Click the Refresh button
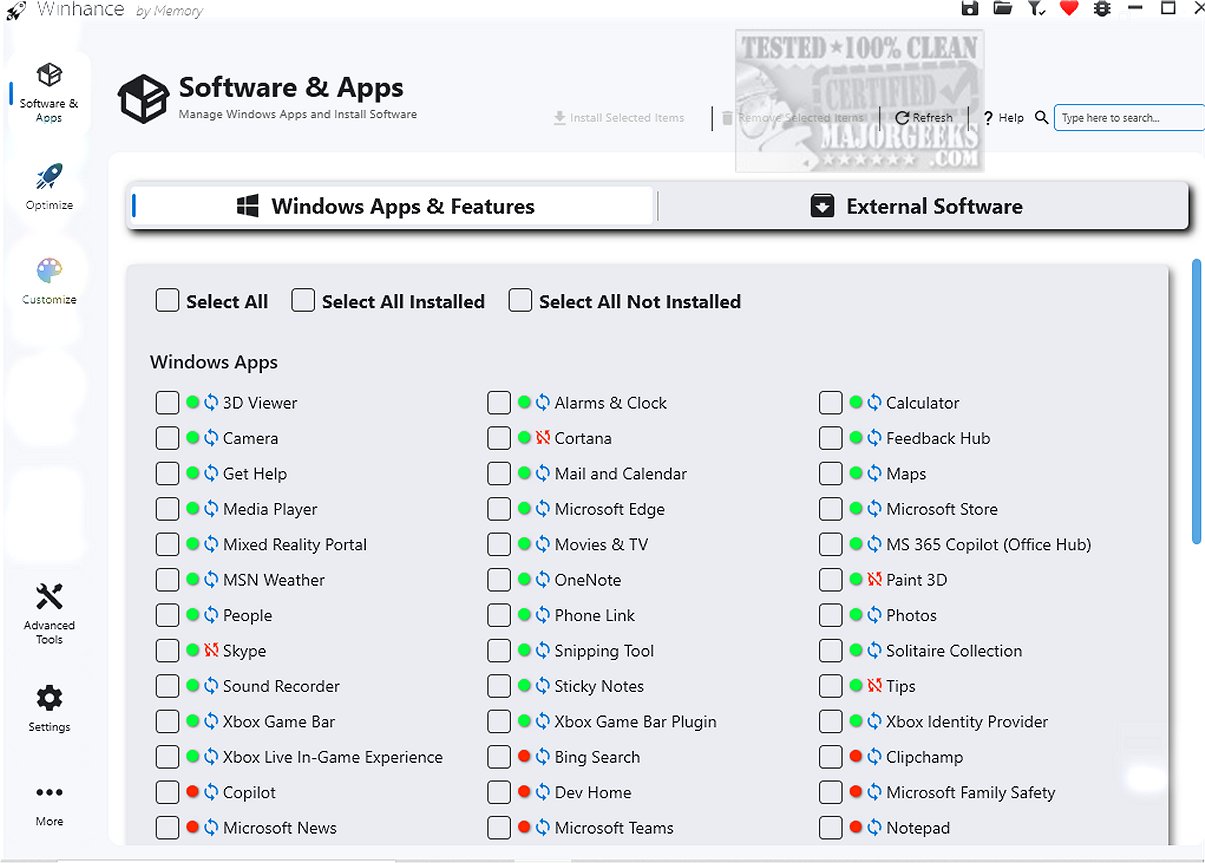The height and width of the screenshot is (863, 1205). click(924, 118)
